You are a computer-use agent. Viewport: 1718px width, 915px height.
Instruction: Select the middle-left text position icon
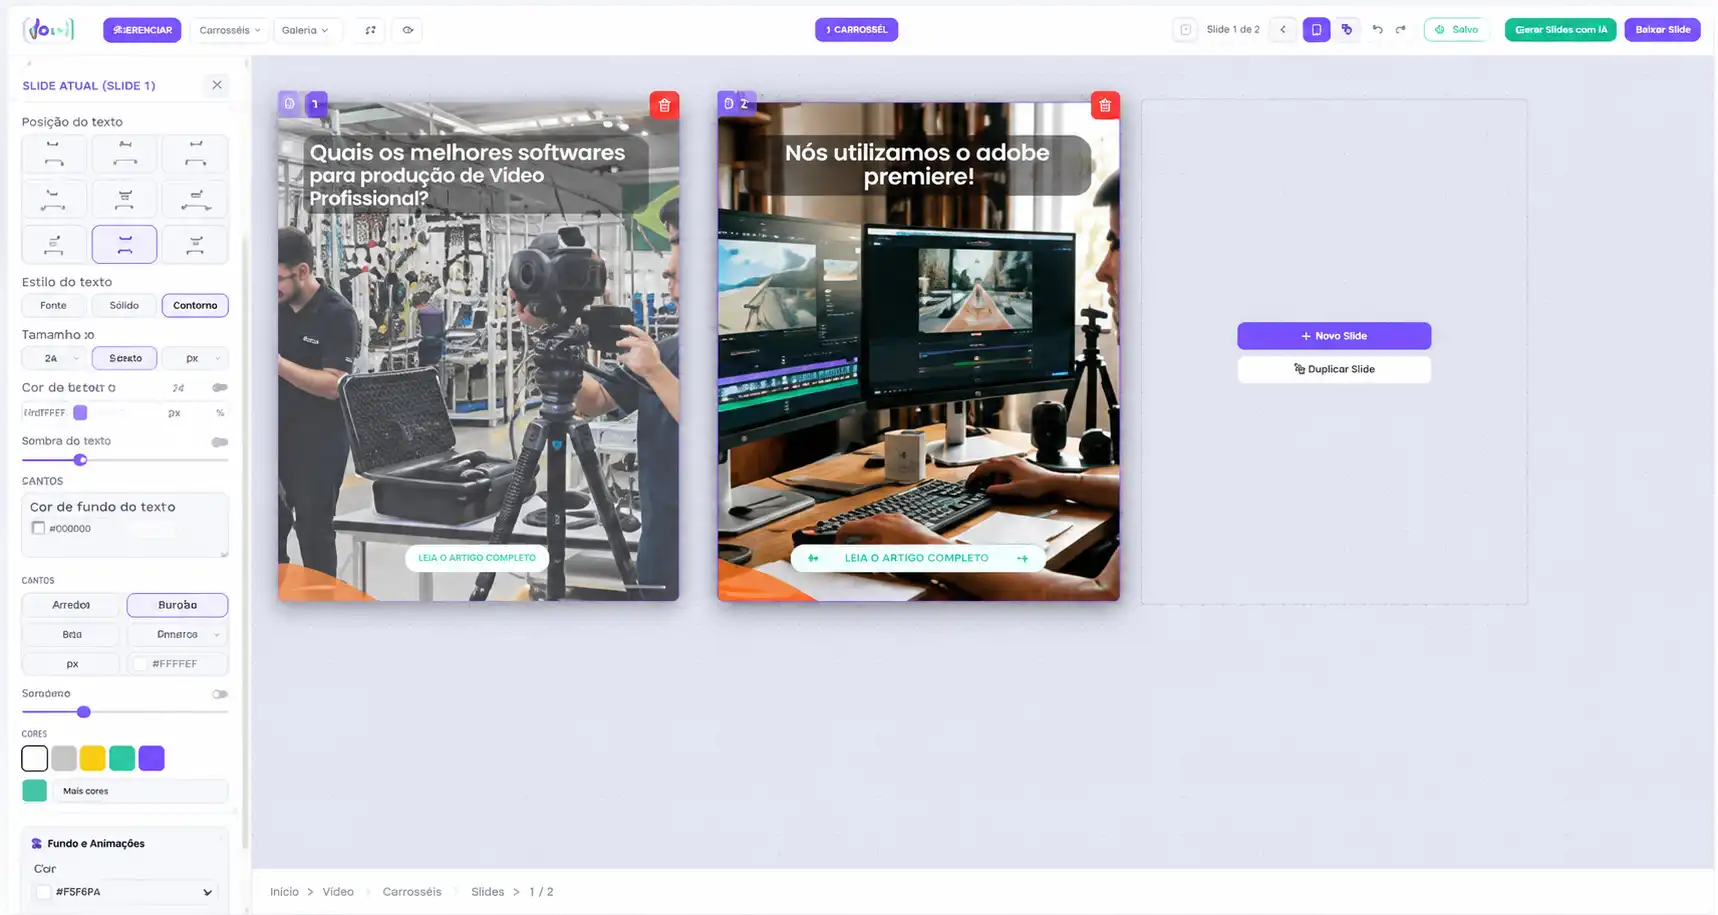(x=54, y=199)
